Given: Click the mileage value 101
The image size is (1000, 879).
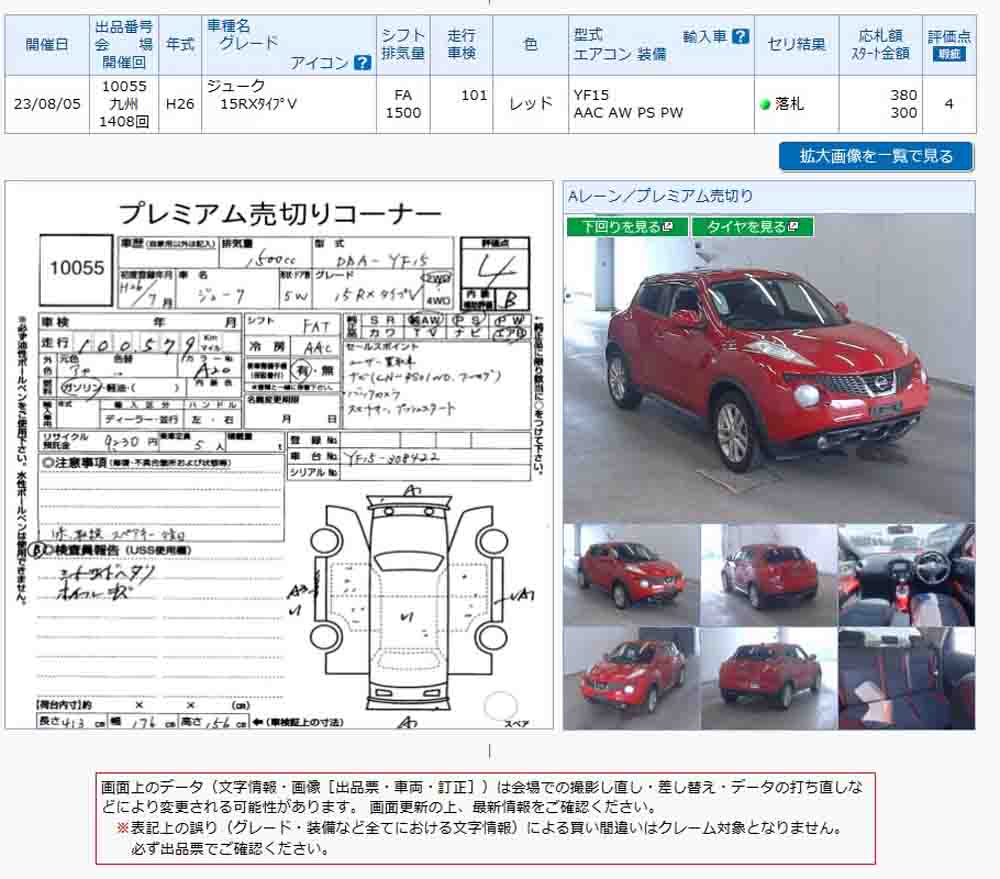Looking at the screenshot, I should 474,95.
